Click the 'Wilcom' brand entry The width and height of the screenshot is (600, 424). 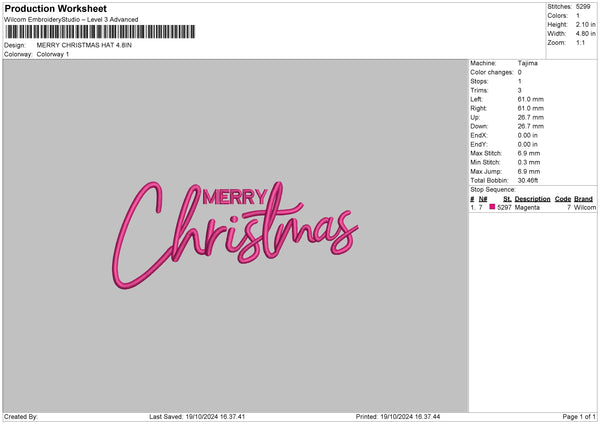(x=585, y=207)
